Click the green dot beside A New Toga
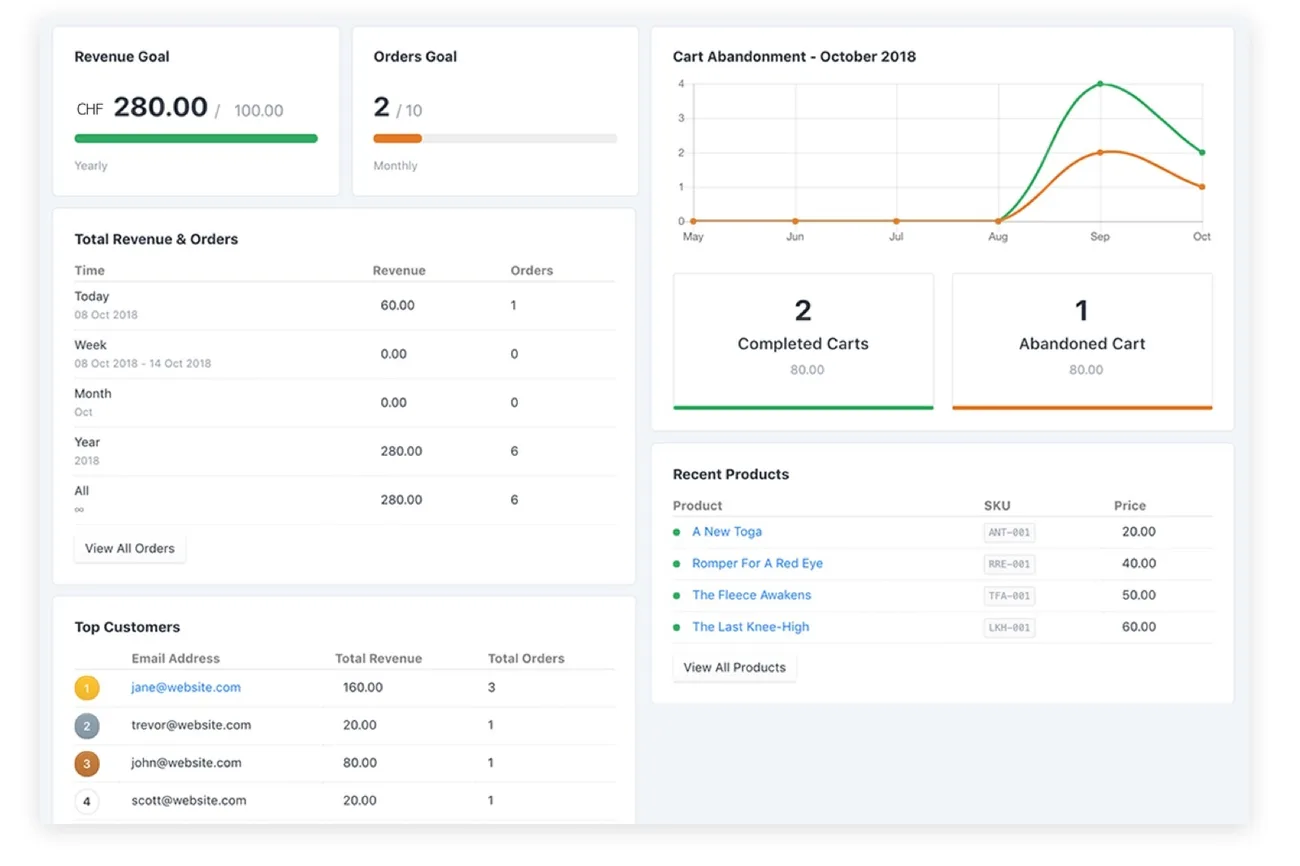This screenshot has width=1300, height=866. 677,532
